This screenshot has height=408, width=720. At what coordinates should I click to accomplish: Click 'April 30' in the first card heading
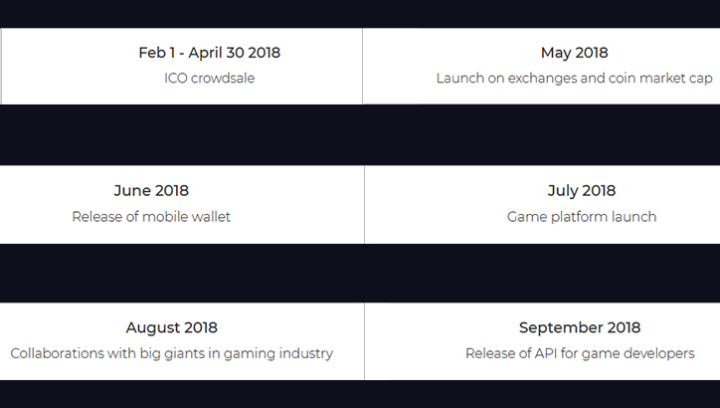coord(216,53)
